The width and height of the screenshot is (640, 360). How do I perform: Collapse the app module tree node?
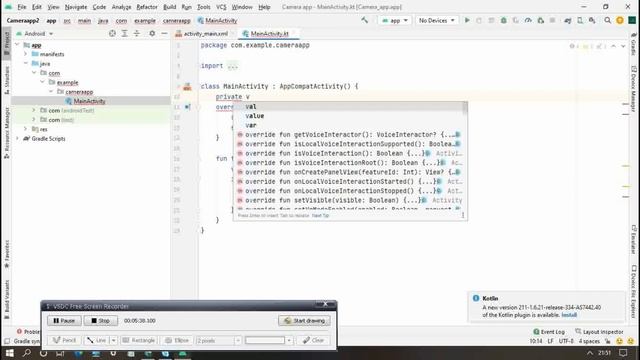17,44
